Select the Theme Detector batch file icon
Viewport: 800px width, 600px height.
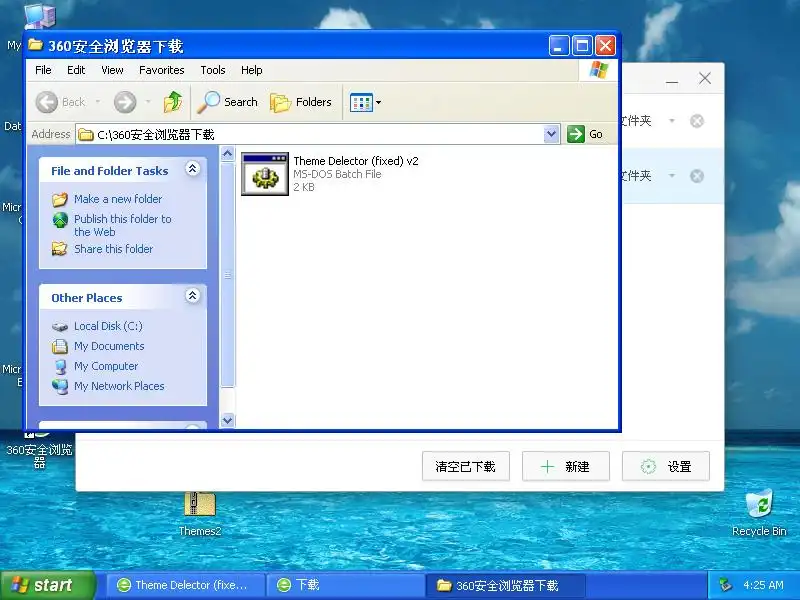click(x=265, y=174)
